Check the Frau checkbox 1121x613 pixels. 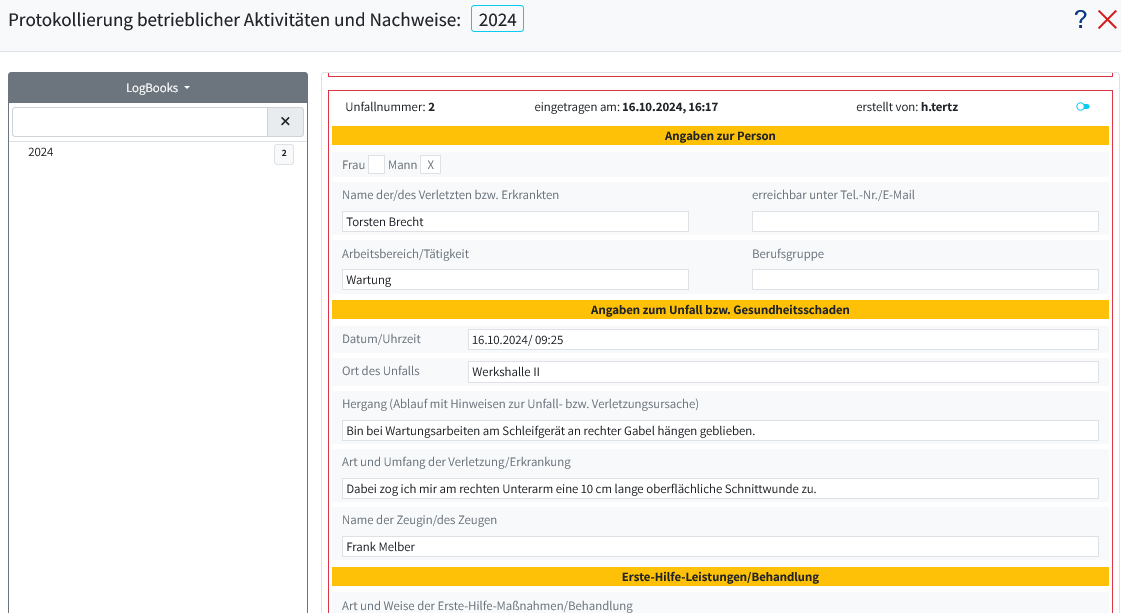(378, 163)
